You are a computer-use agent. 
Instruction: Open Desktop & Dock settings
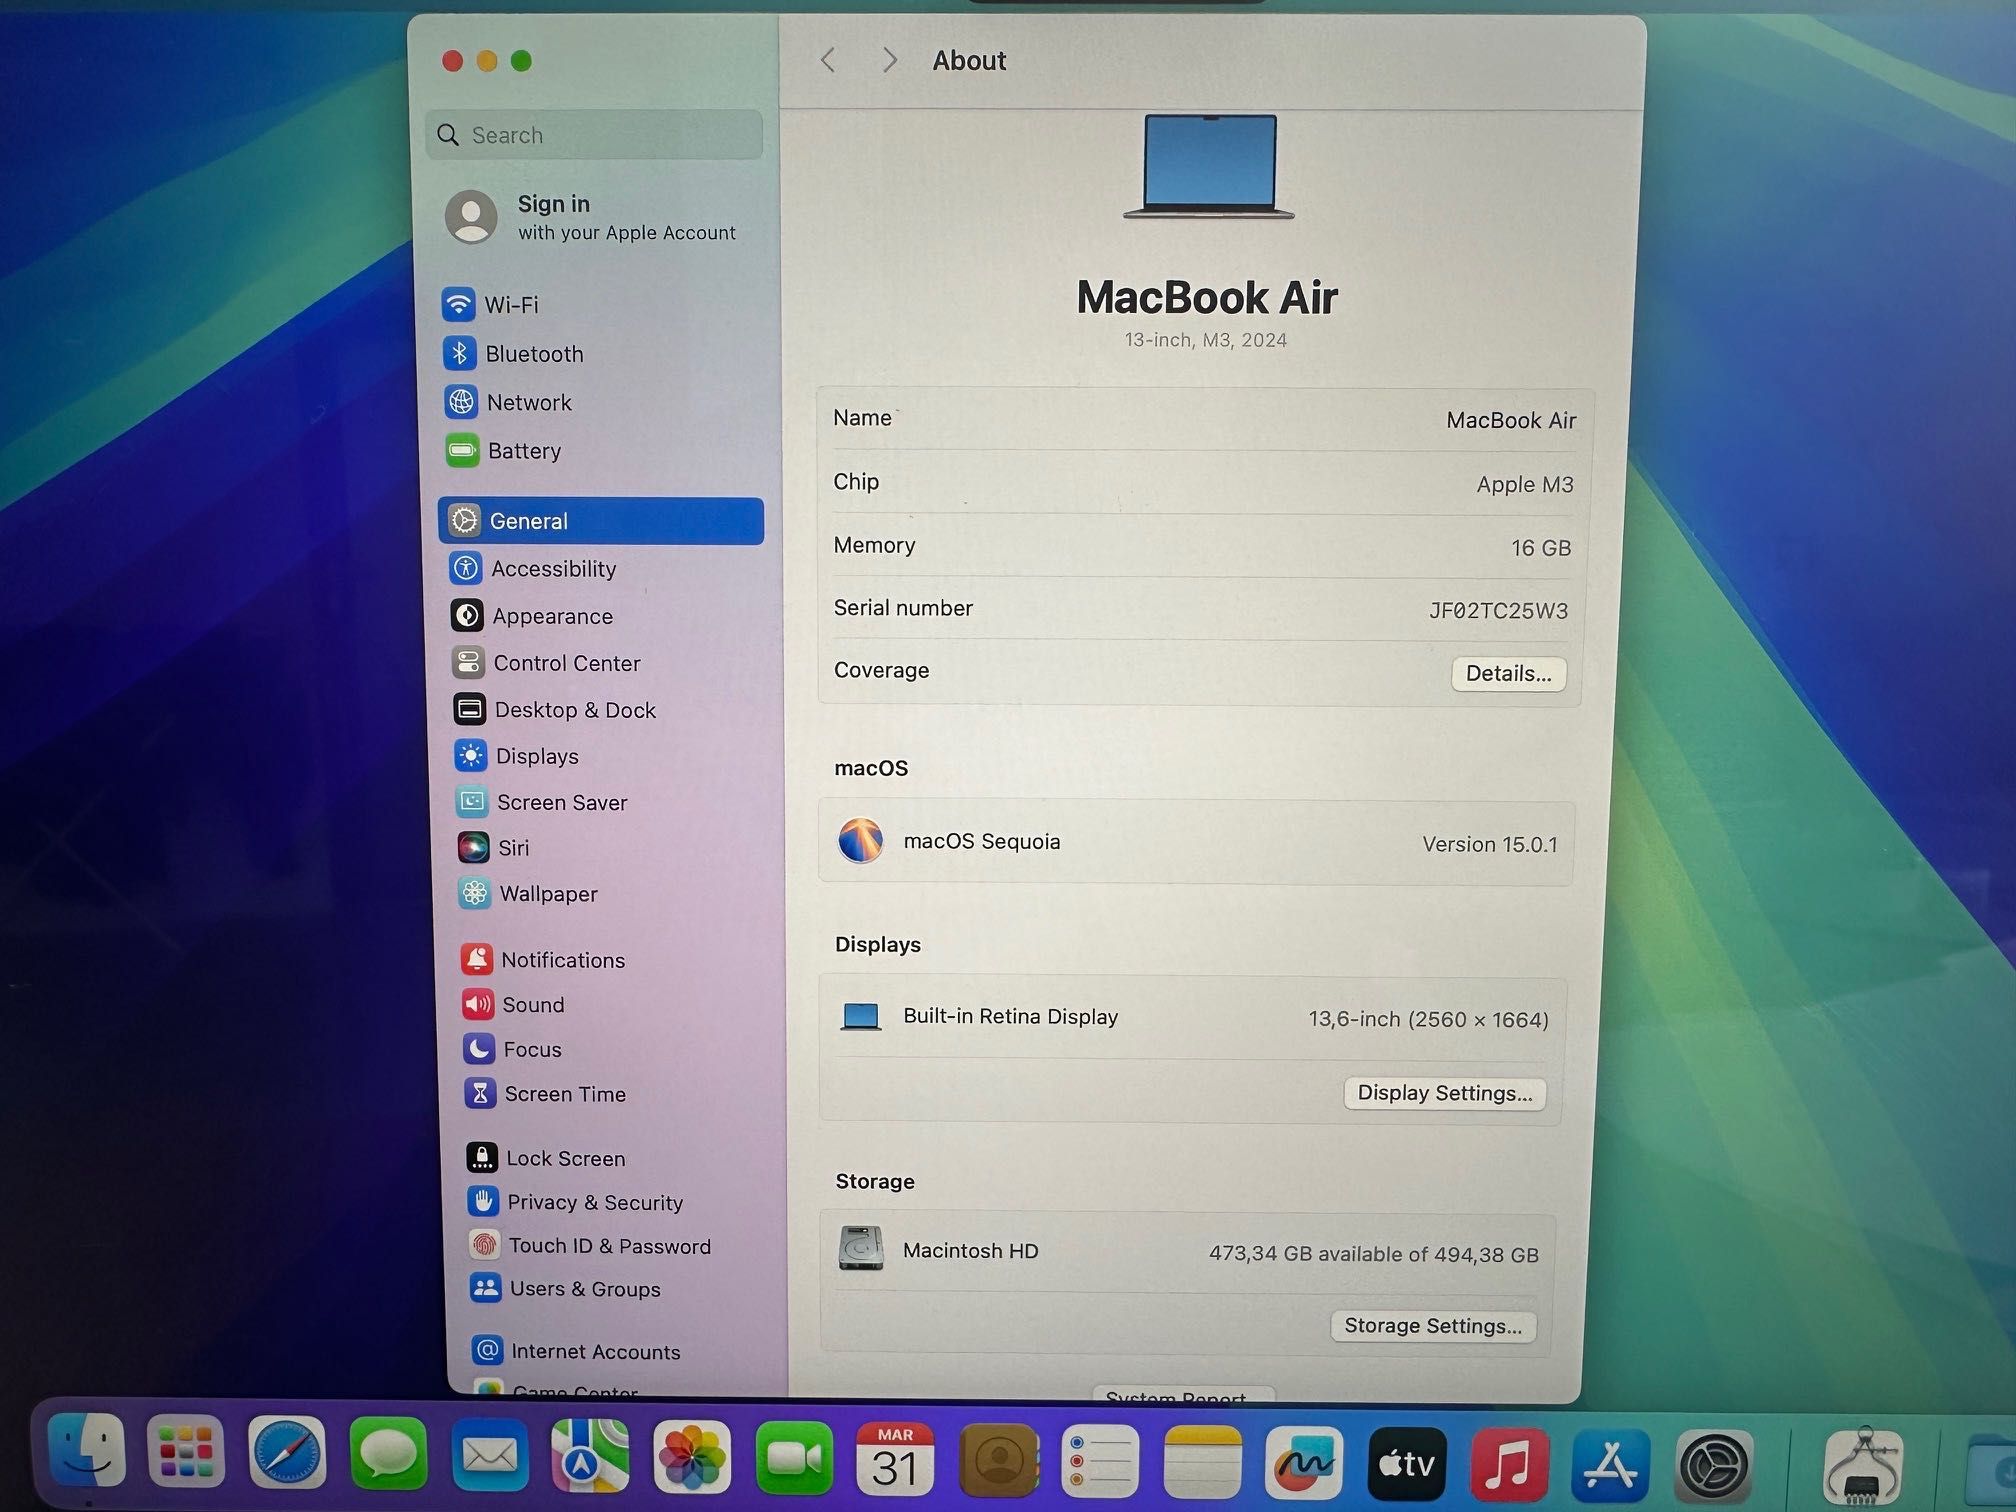(x=555, y=710)
